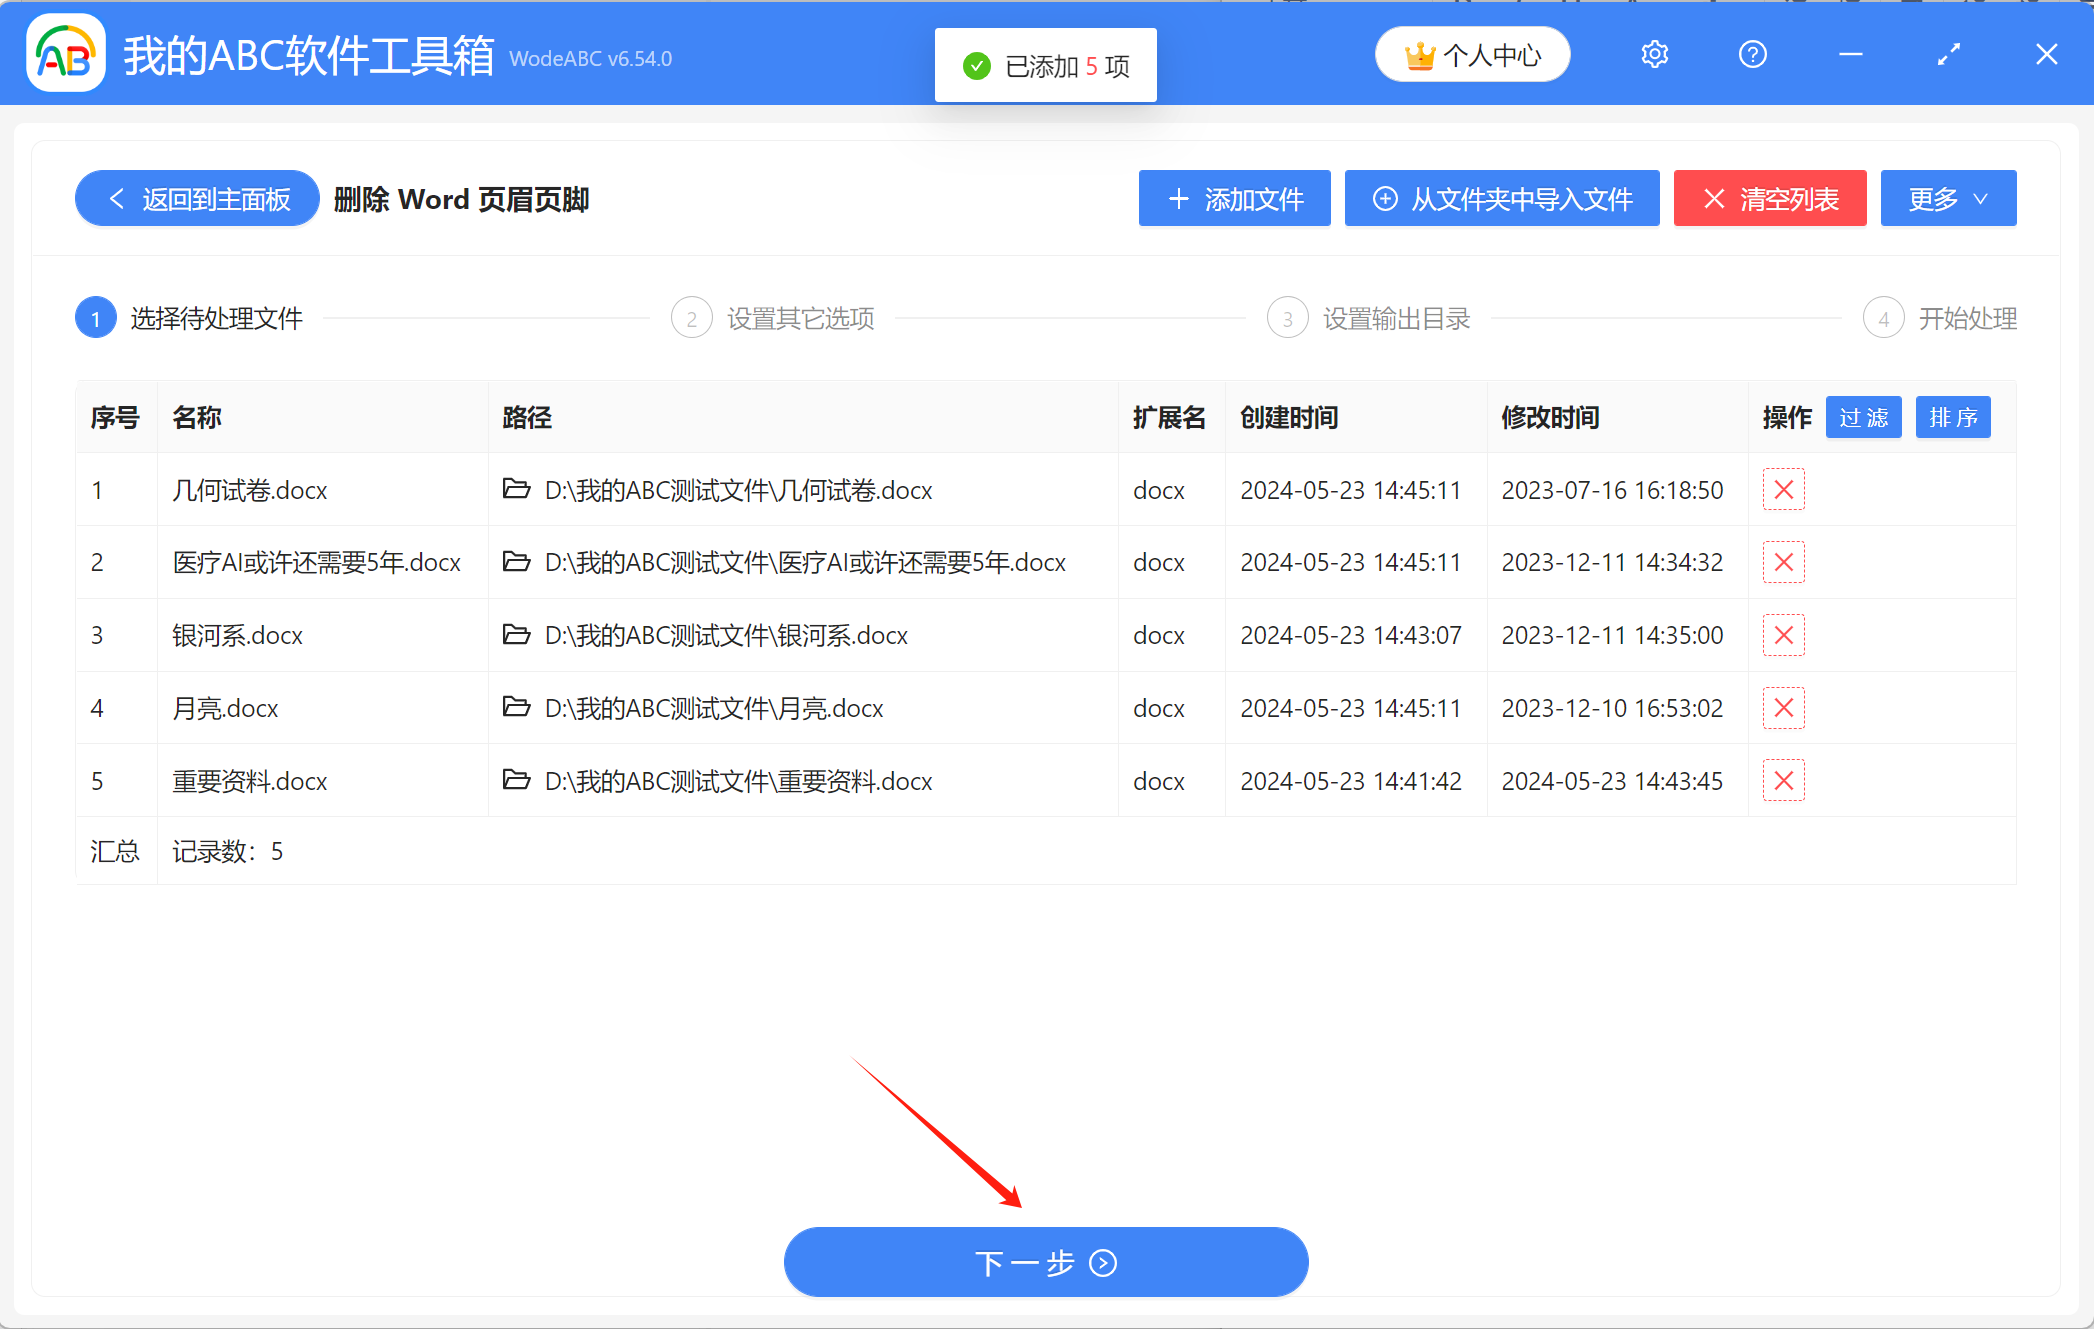The width and height of the screenshot is (2094, 1329).
Task: Open folder icon for 月亮.docx path
Action: click(516, 708)
